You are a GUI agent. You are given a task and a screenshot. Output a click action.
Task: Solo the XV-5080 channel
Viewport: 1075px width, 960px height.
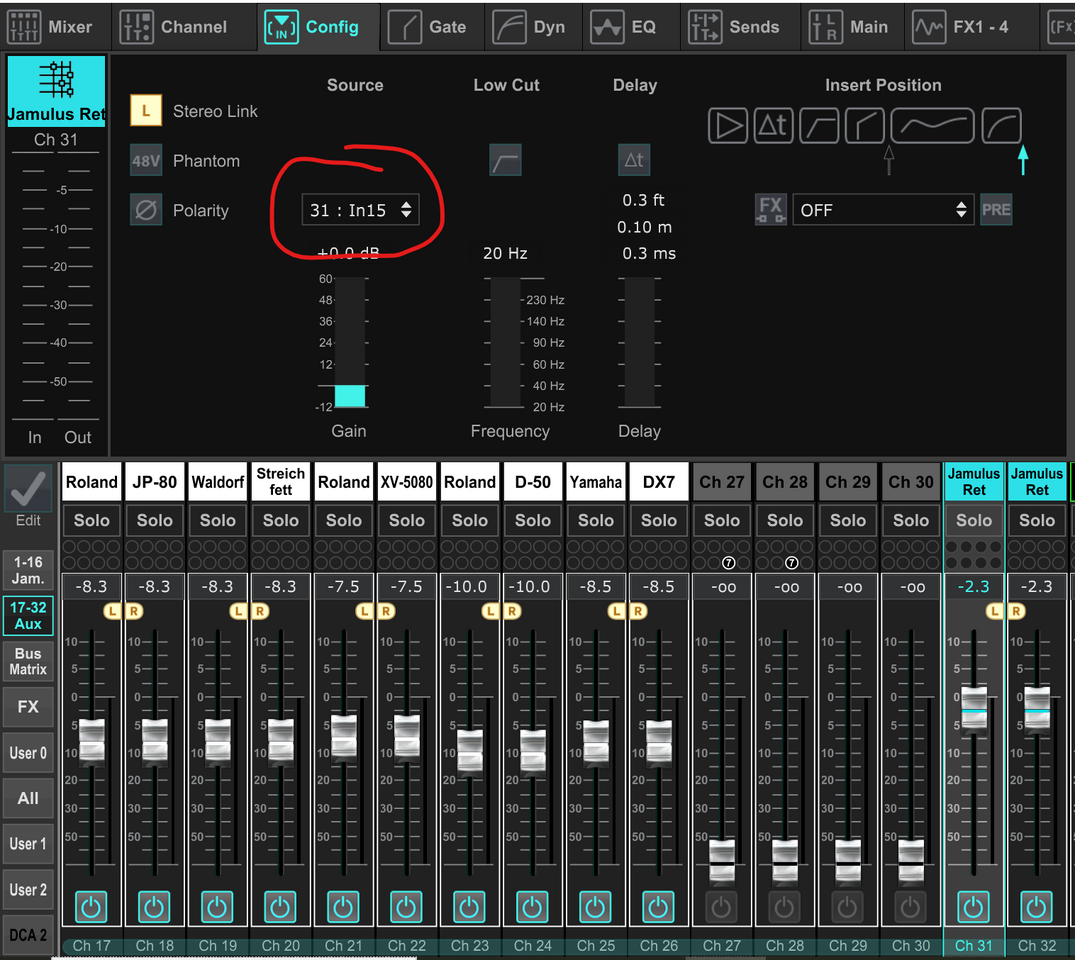(x=407, y=520)
